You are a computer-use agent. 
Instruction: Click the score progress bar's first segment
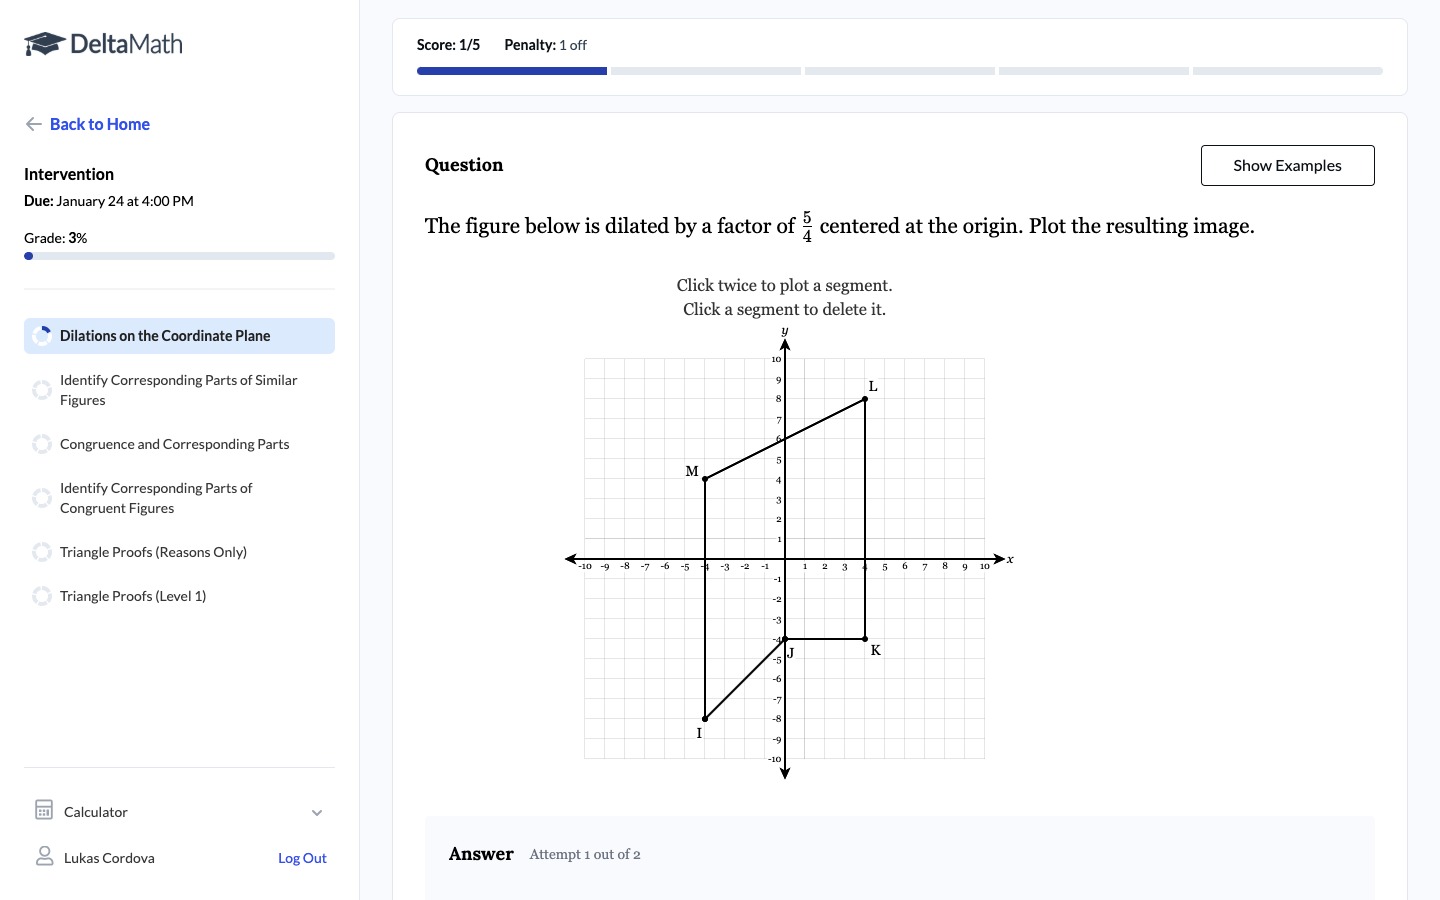(x=512, y=71)
